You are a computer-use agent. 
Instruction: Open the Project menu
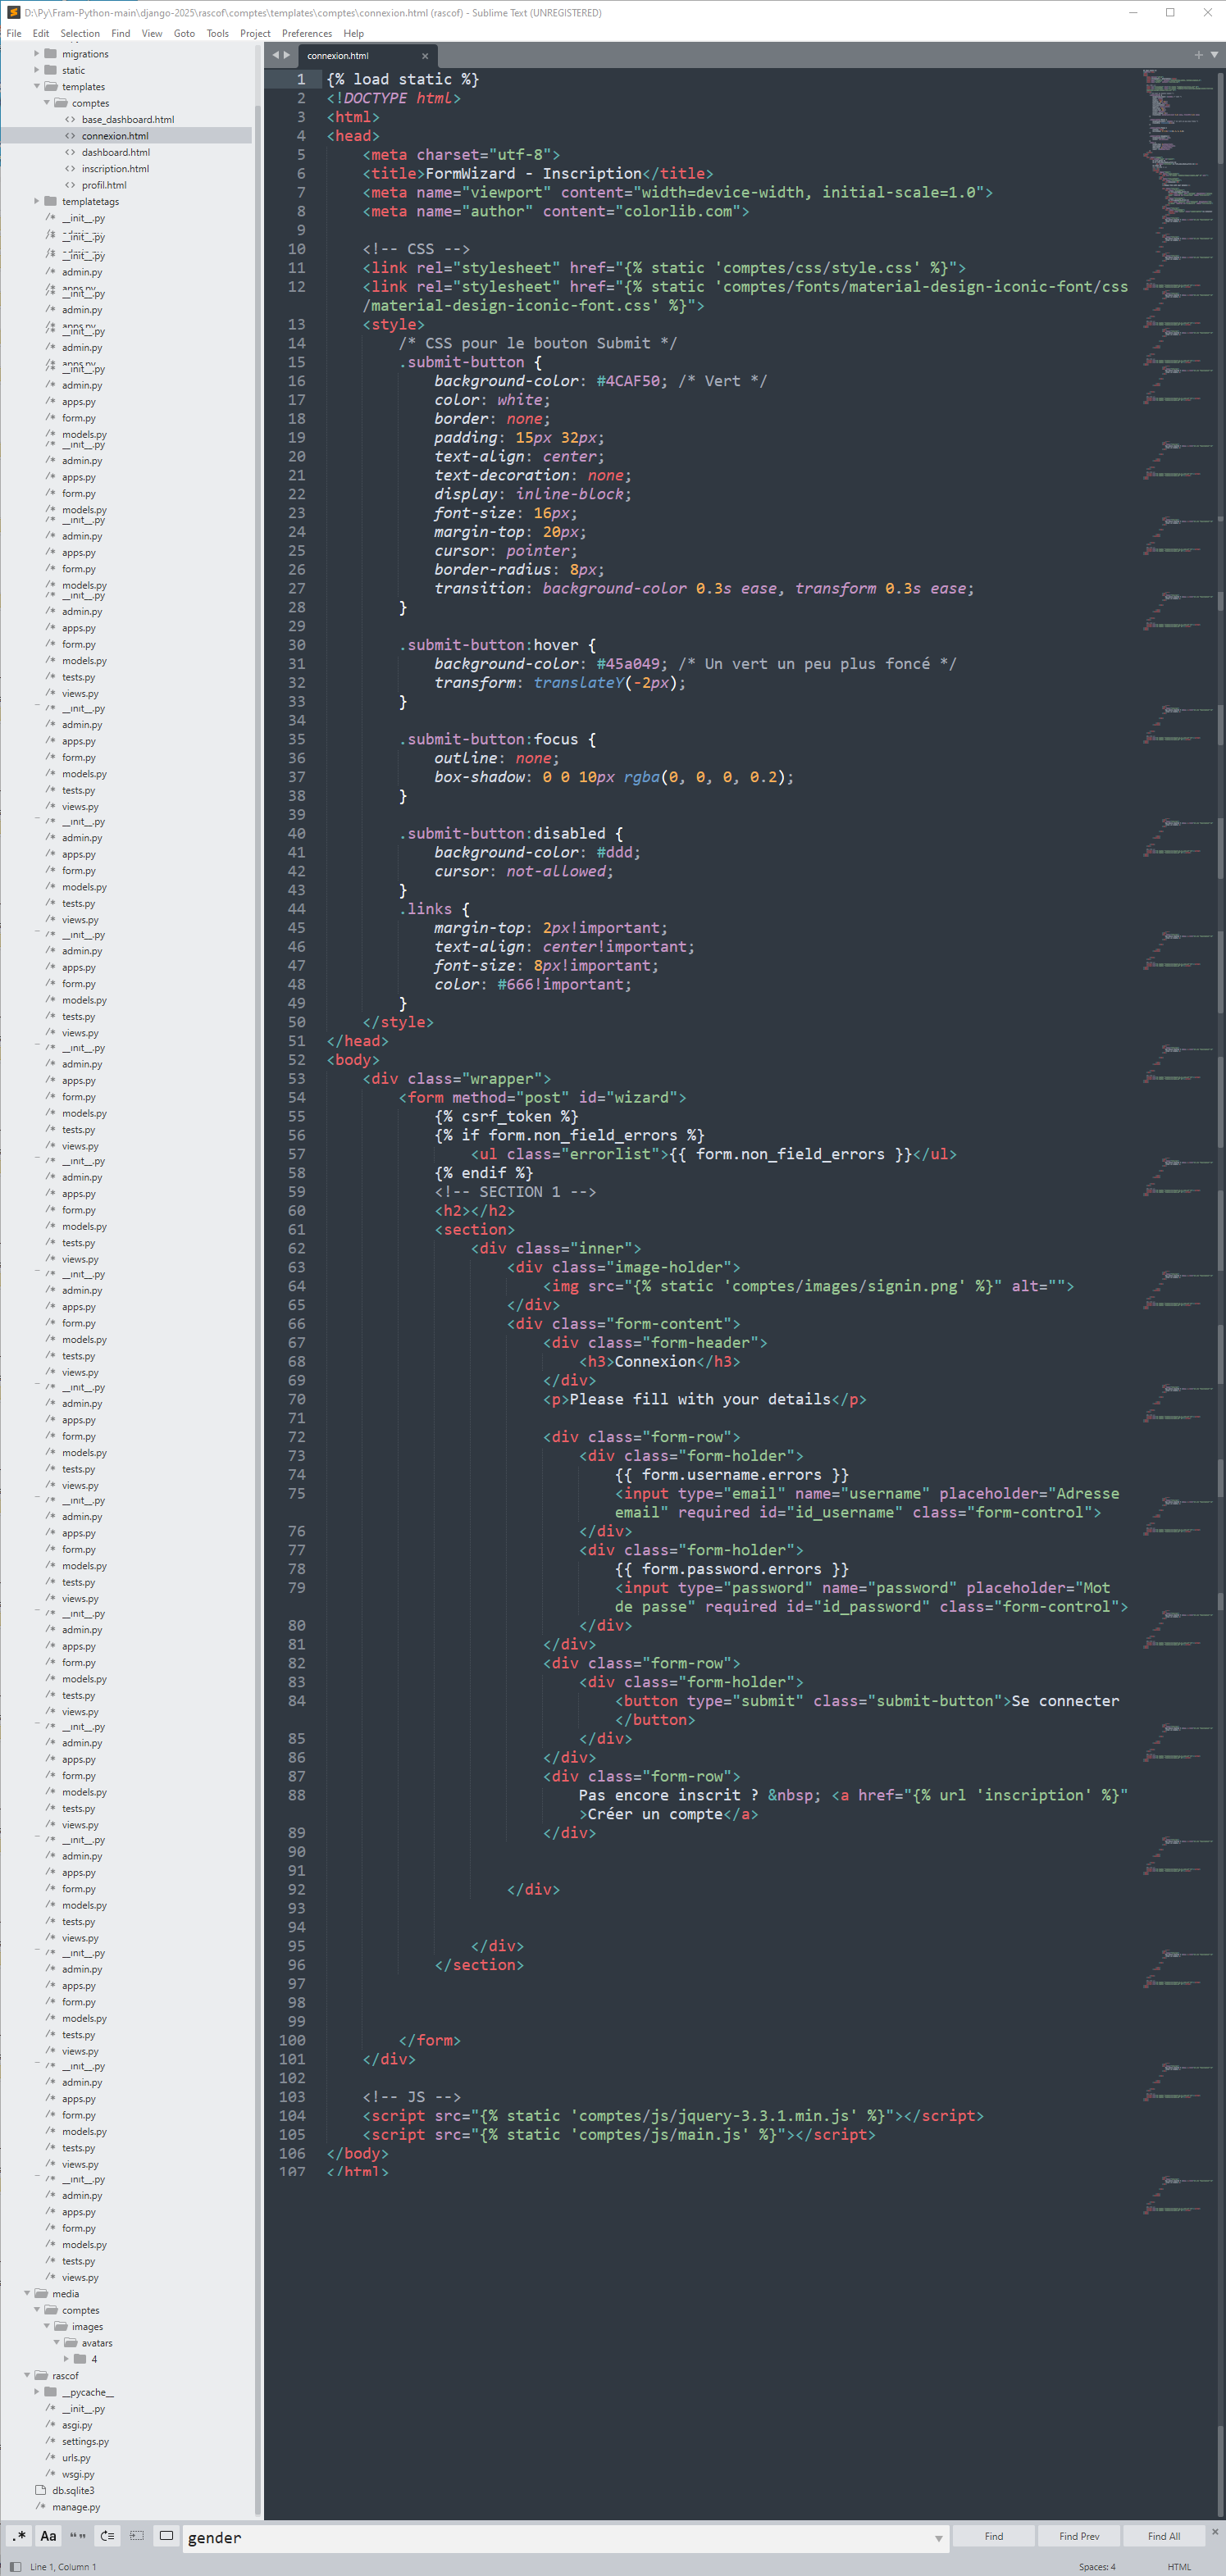(x=256, y=33)
